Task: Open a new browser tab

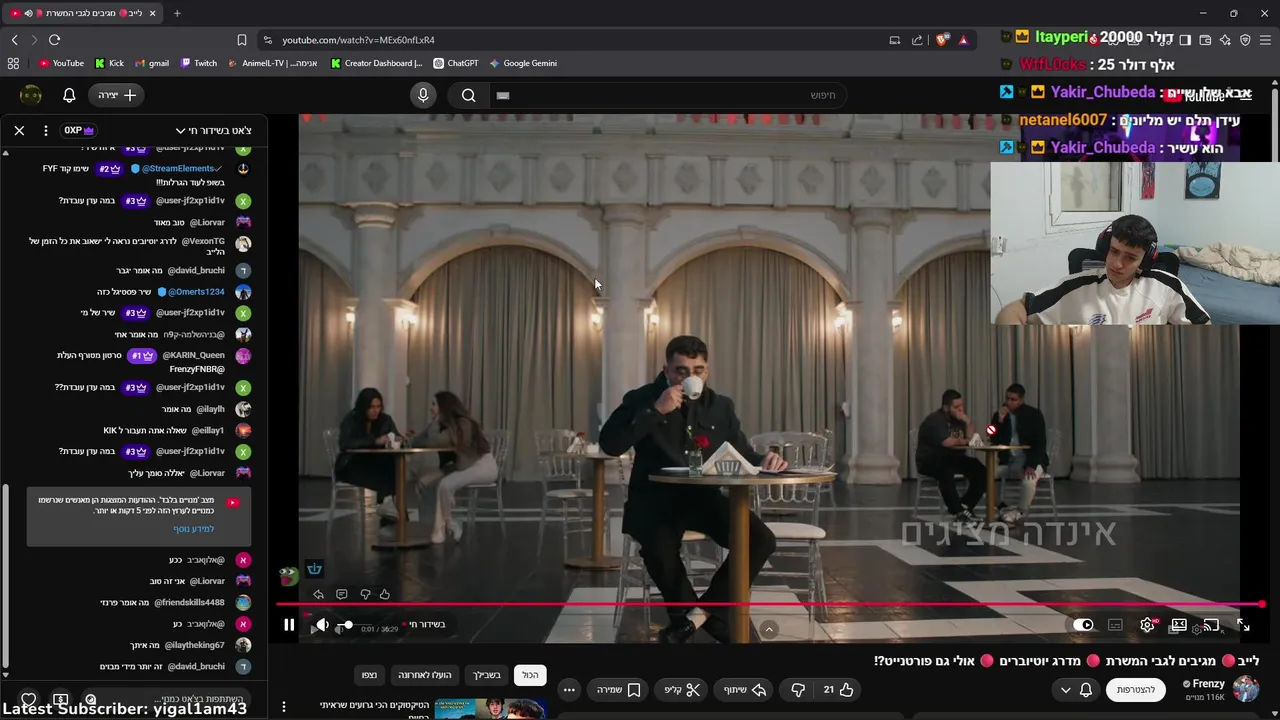Action: tap(177, 13)
